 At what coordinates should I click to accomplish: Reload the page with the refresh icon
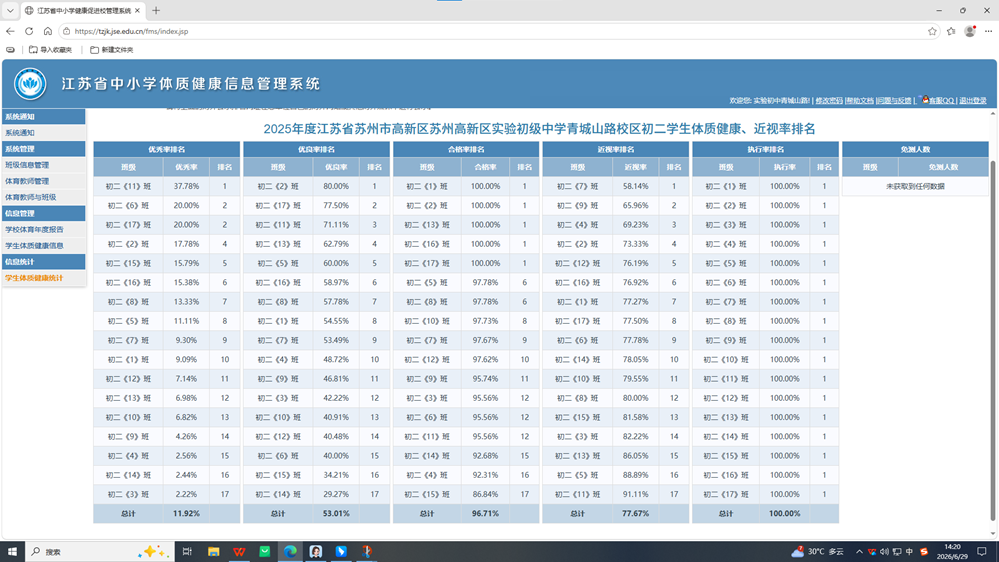click(29, 31)
